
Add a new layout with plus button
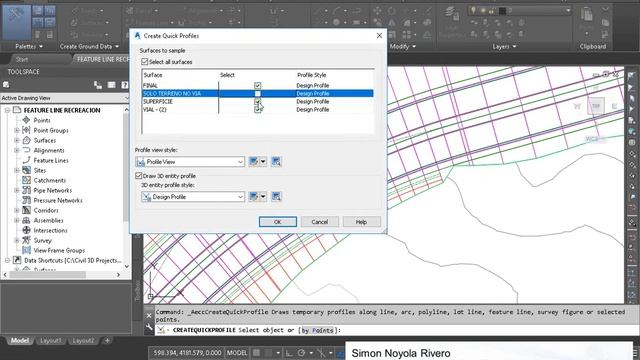107,340
